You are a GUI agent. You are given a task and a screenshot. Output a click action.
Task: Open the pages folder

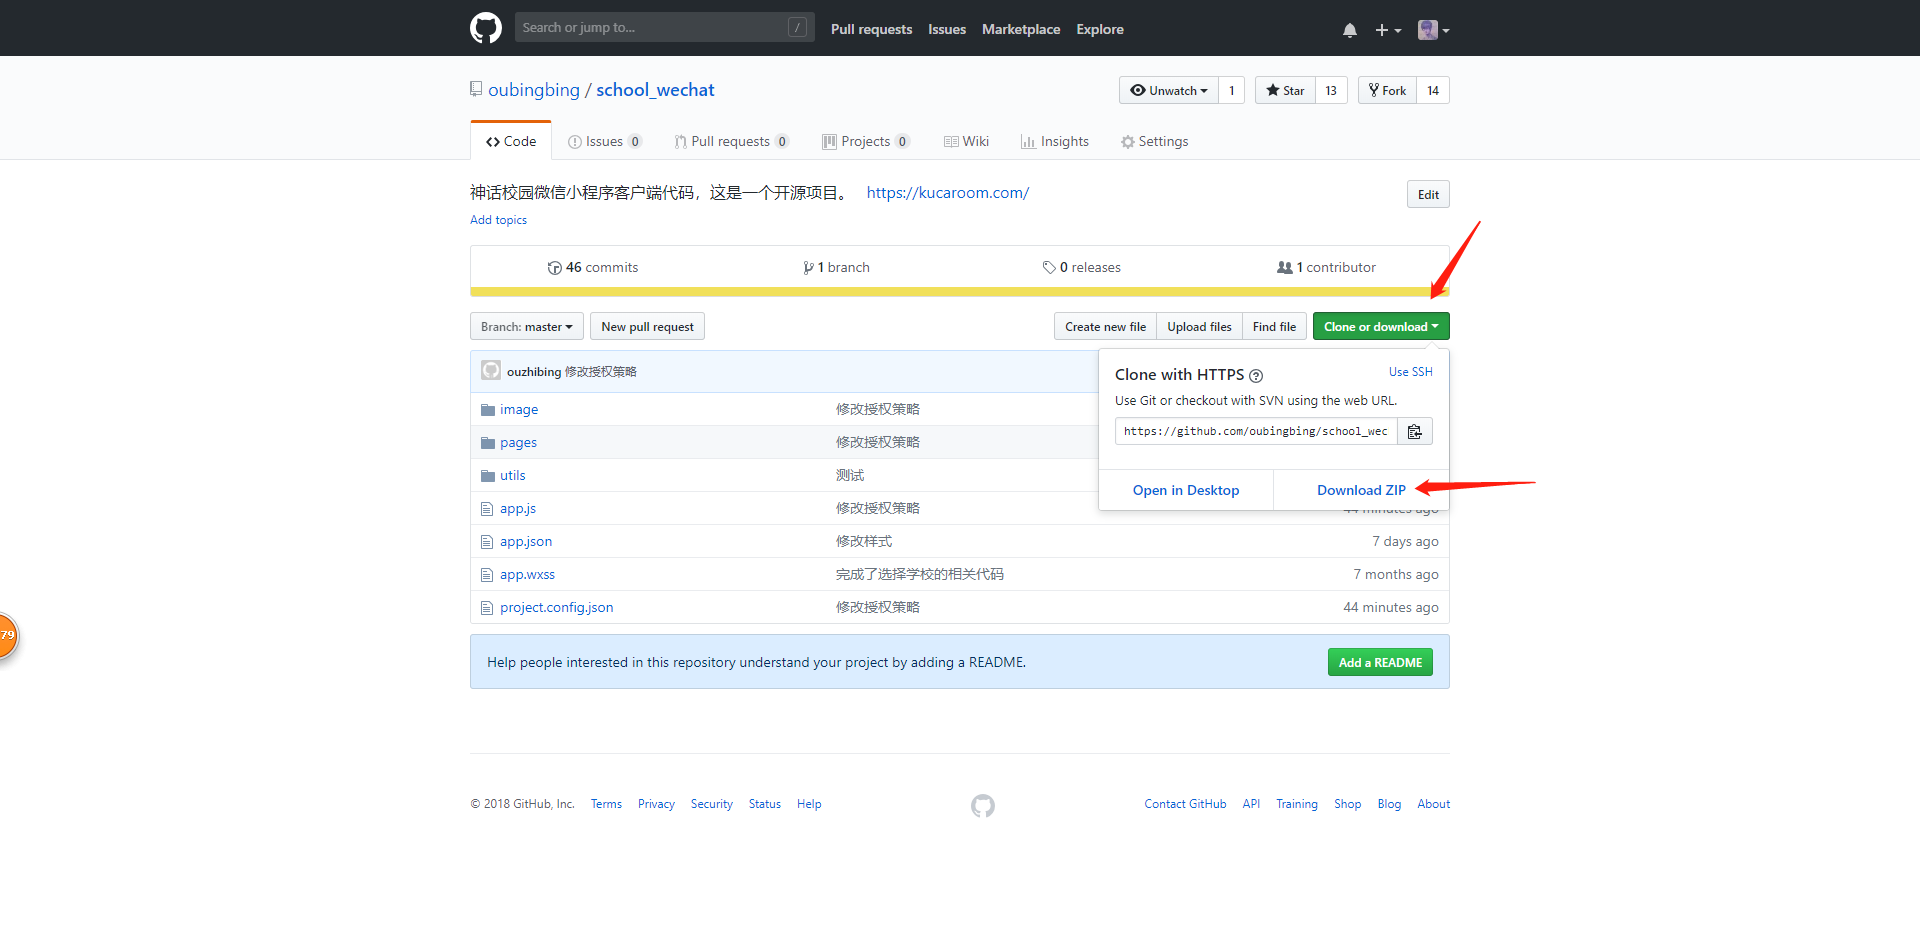(518, 442)
